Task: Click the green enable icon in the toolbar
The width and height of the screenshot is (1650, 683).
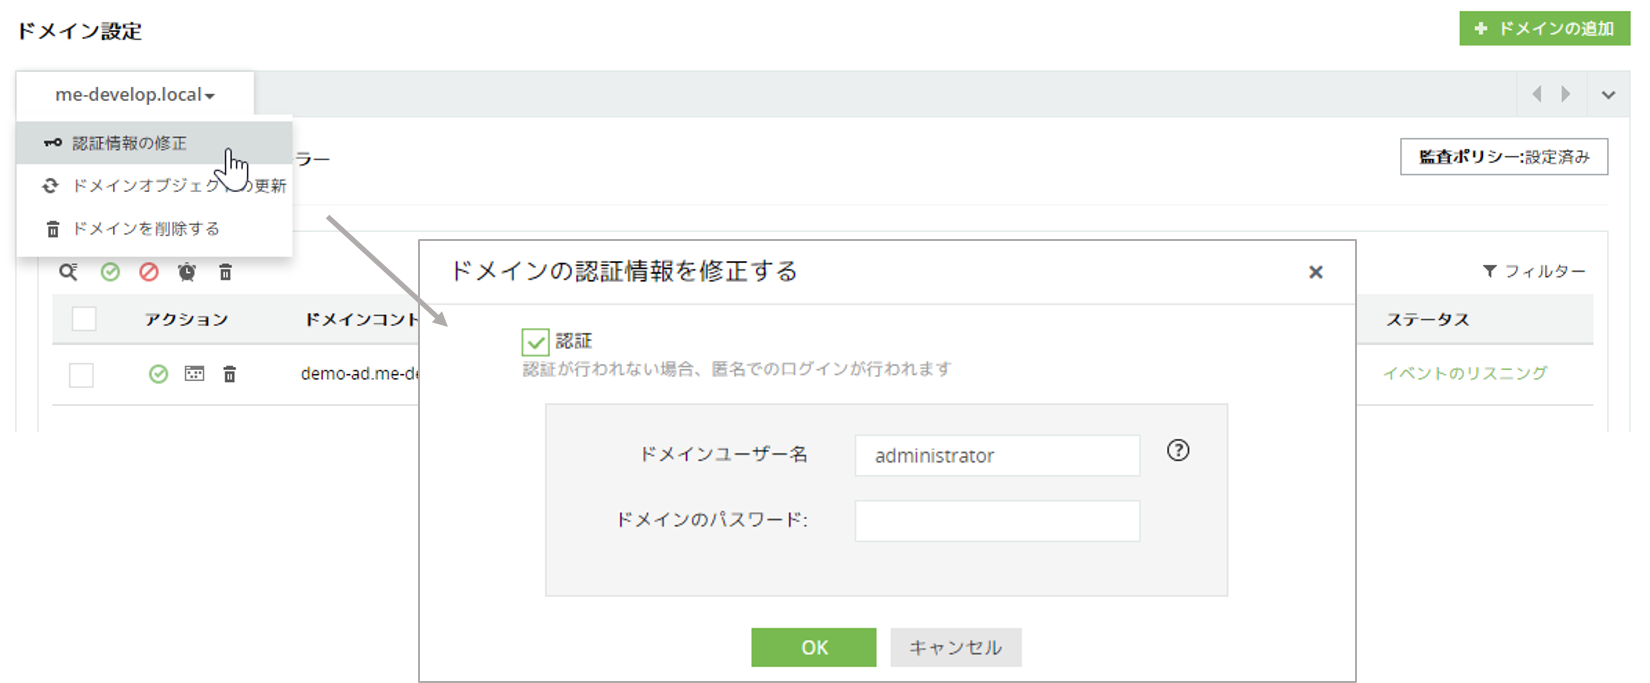Action: 110,272
